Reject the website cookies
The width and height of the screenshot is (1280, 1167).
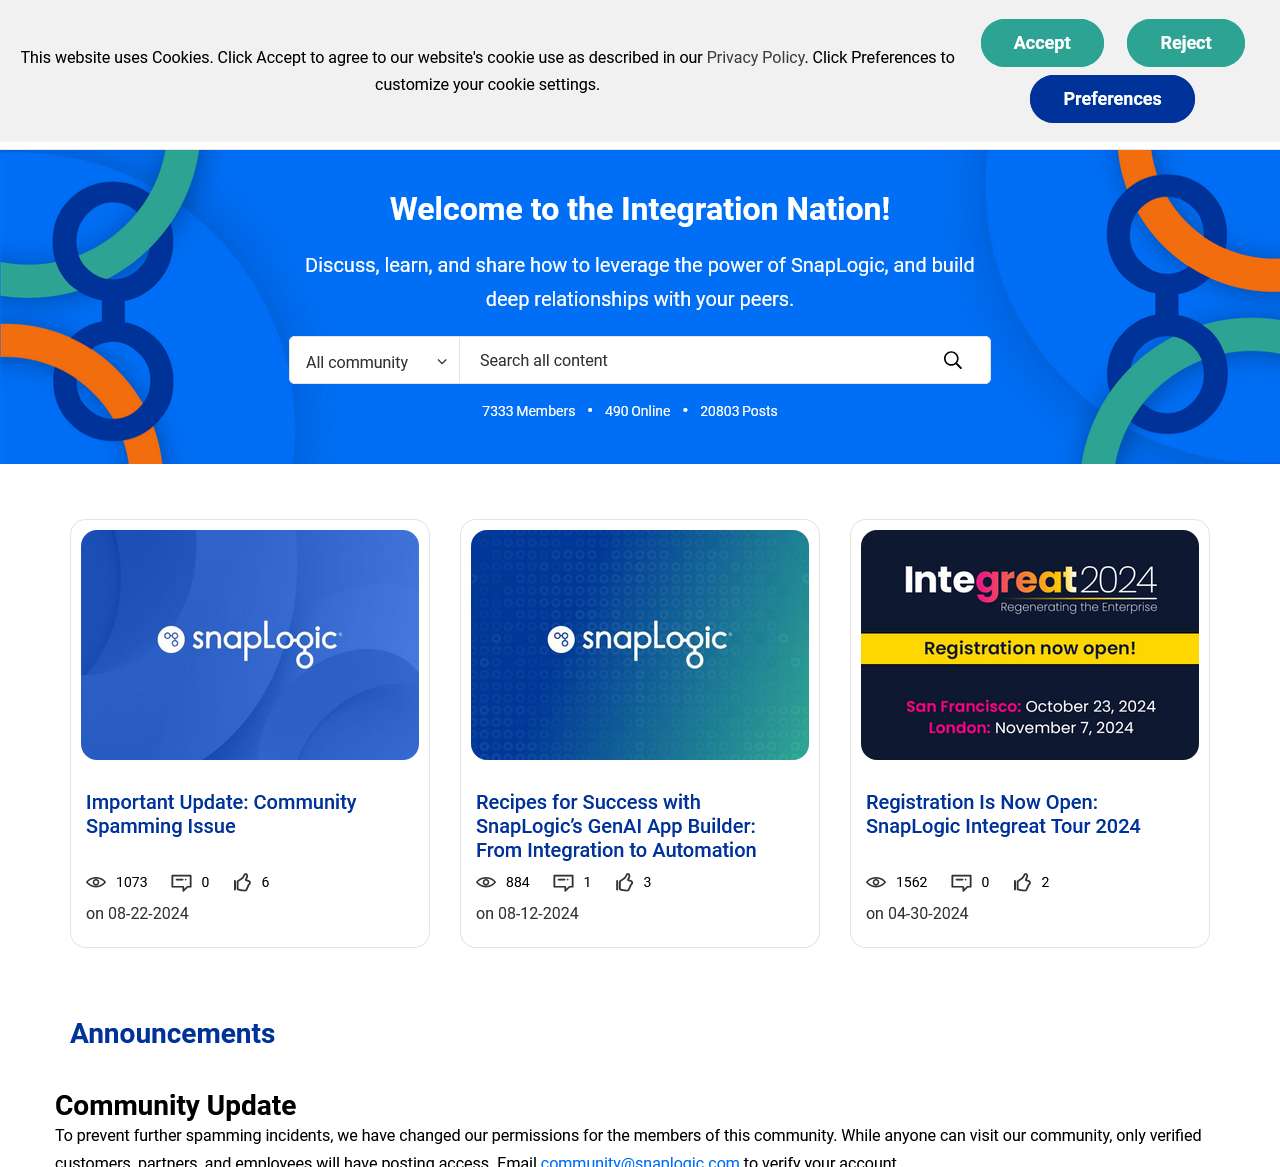(x=1185, y=43)
